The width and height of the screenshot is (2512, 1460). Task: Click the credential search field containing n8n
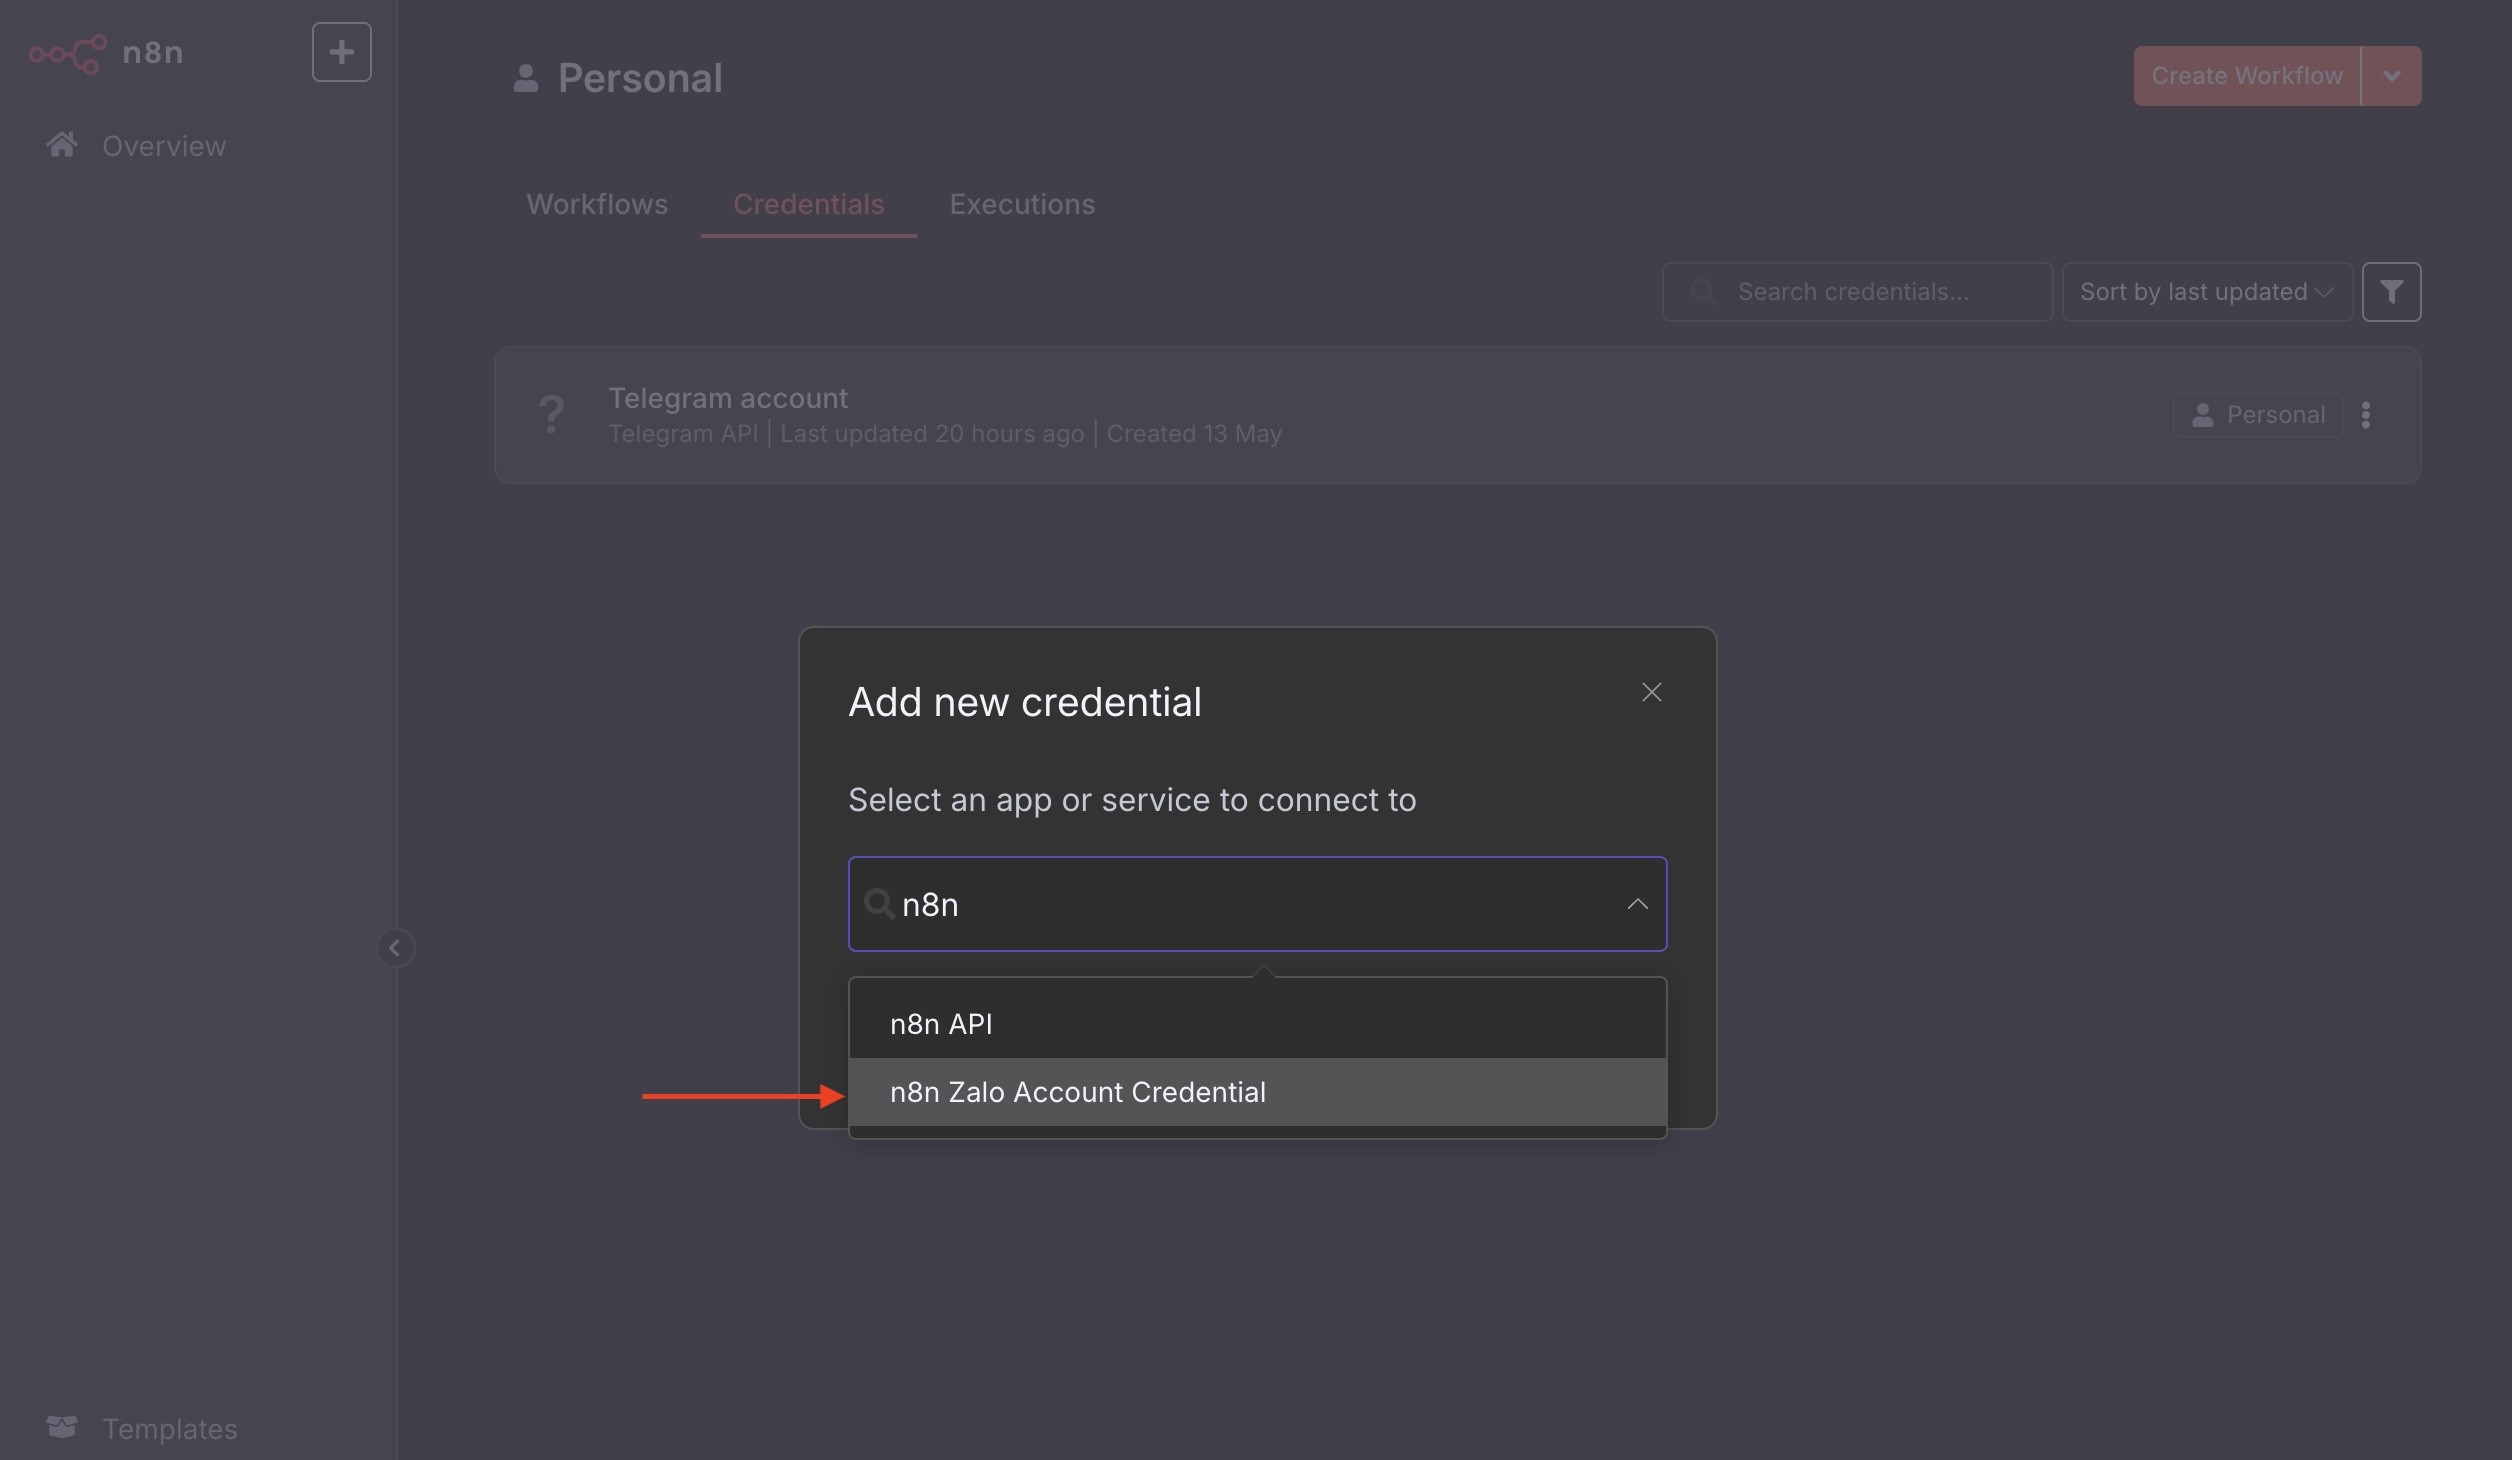click(x=1257, y=904)
